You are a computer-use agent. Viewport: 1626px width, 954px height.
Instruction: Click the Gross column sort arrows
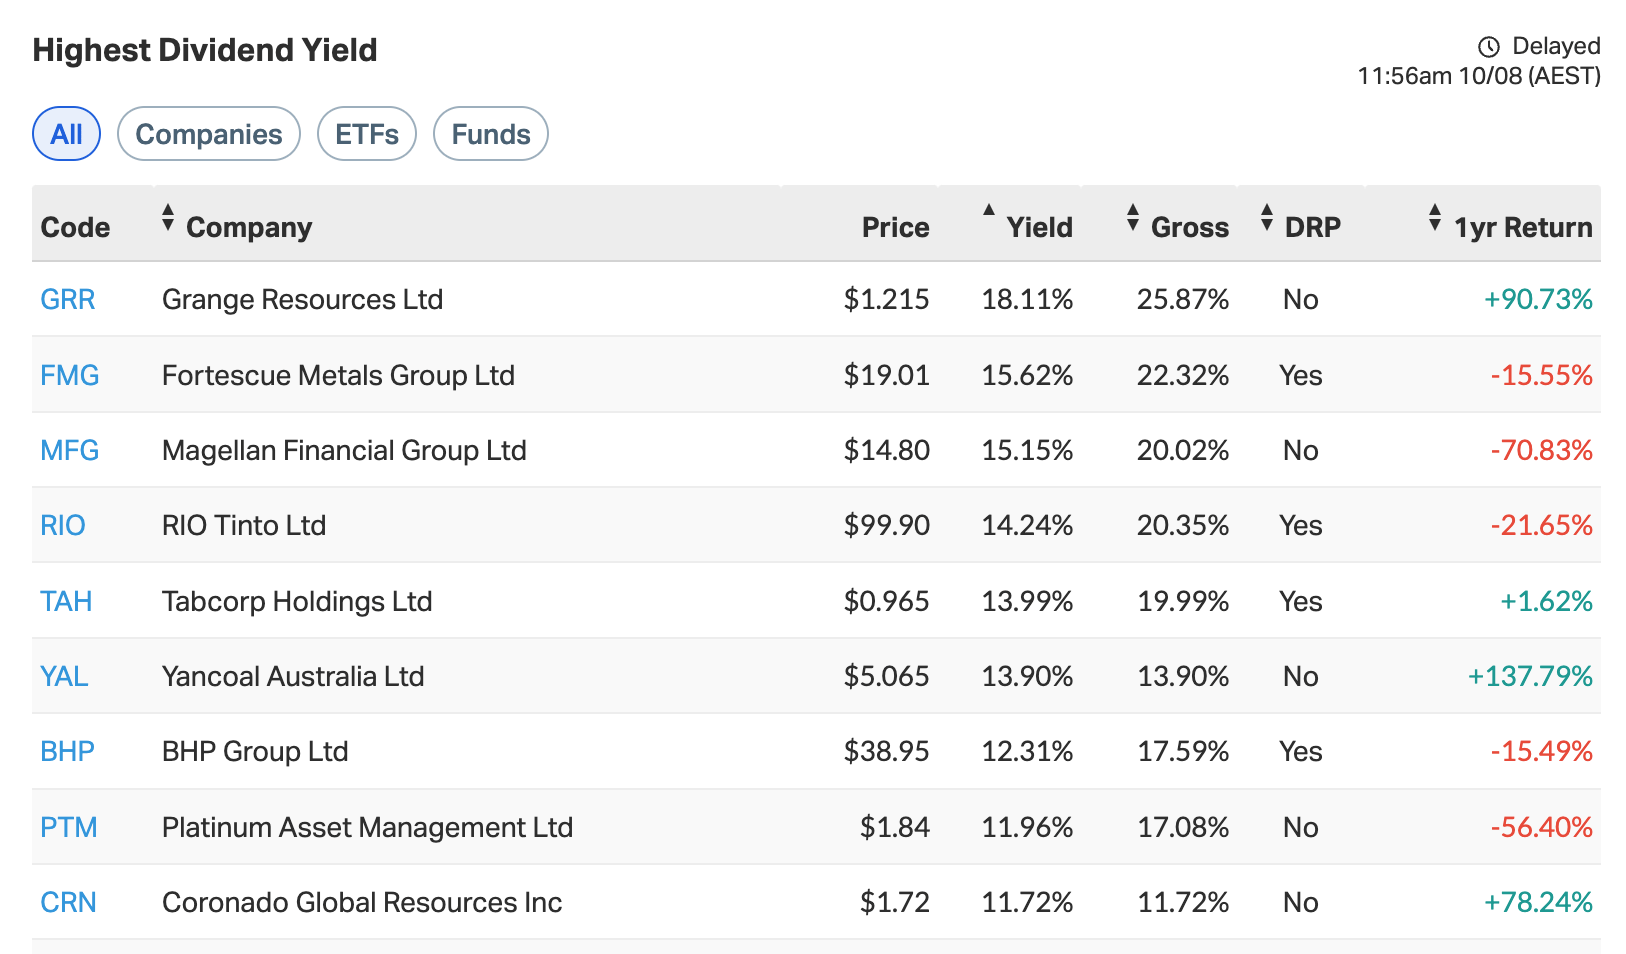(x=1133, y=218)
